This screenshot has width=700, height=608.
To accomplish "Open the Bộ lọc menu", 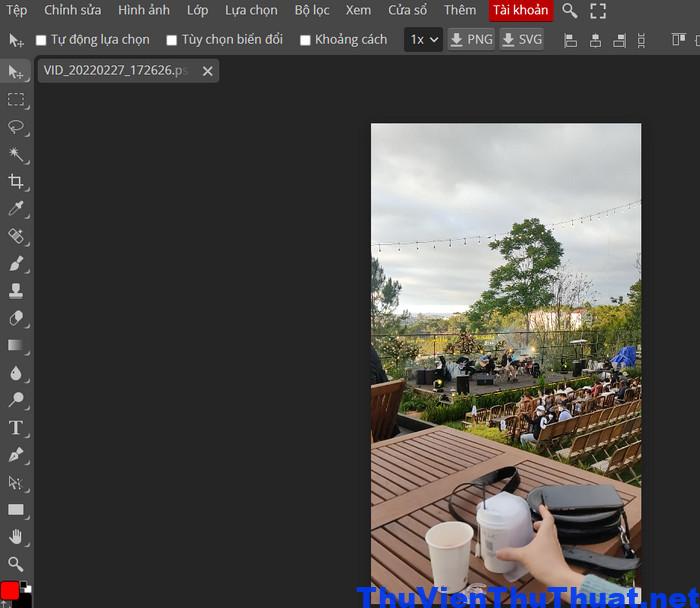I will click(312, 10).
